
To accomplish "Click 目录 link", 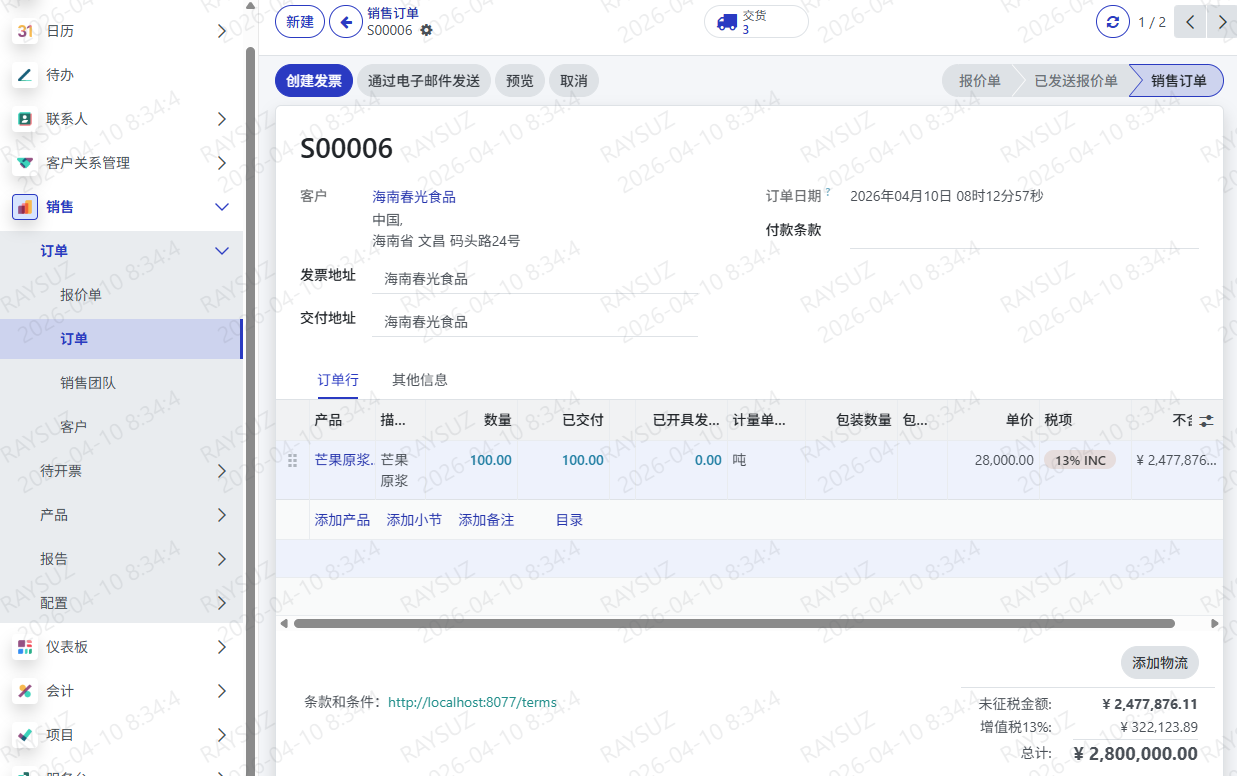I will point(569,520).
